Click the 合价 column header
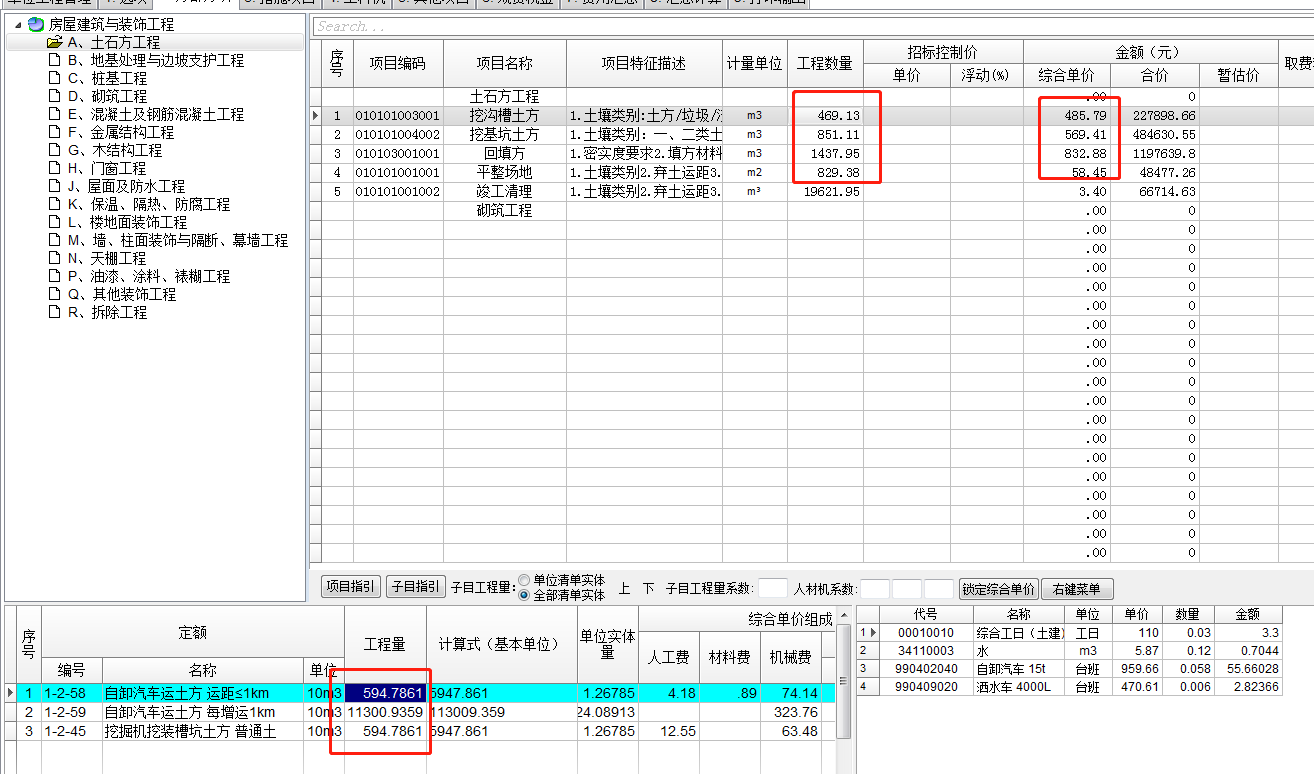The image size is (1314, 774). coord(1155,76)
